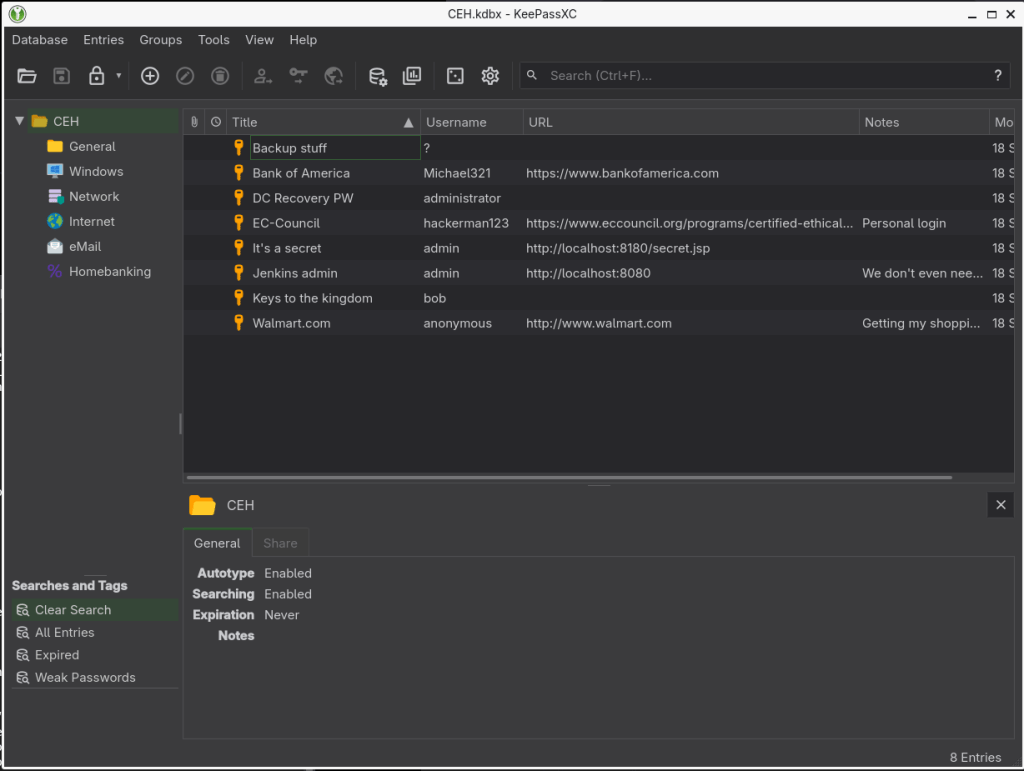Viewport: 1024px width, 771px height.
Task: Open the Tools menu
Action: click(213, 40)
